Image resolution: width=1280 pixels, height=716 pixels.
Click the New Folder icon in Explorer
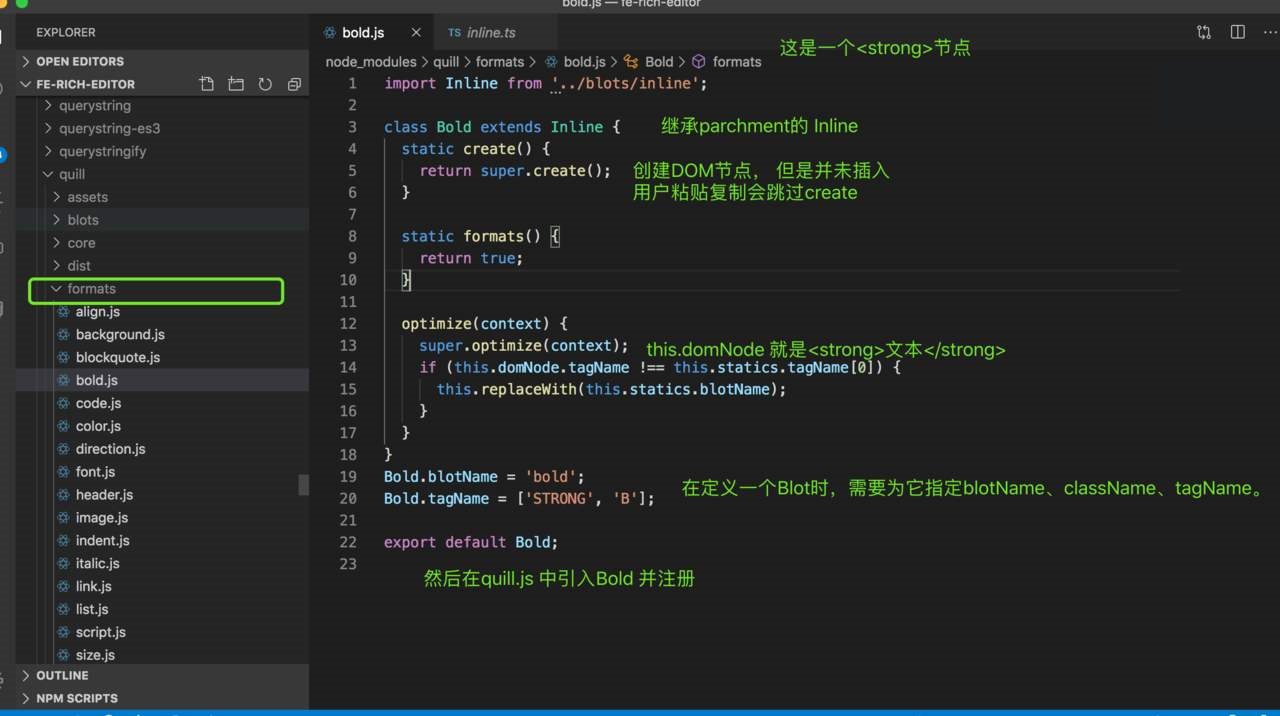[236, 84]
